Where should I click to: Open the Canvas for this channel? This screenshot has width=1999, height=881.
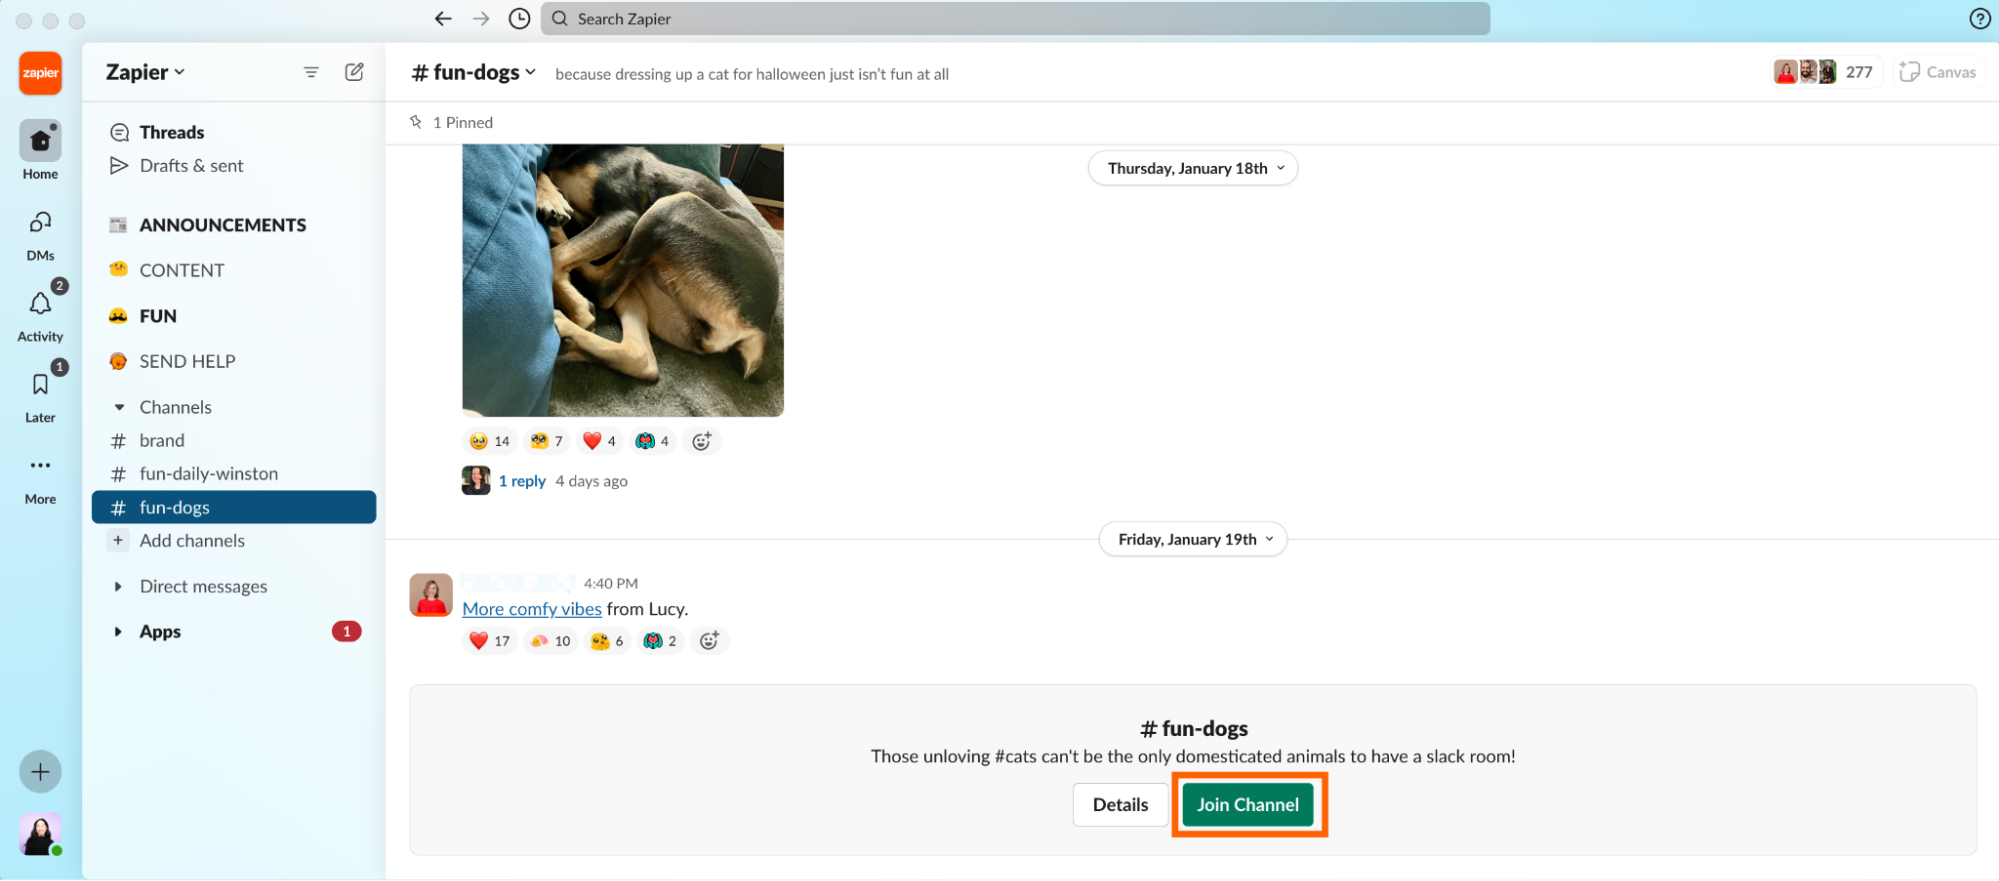[1937, 72]
